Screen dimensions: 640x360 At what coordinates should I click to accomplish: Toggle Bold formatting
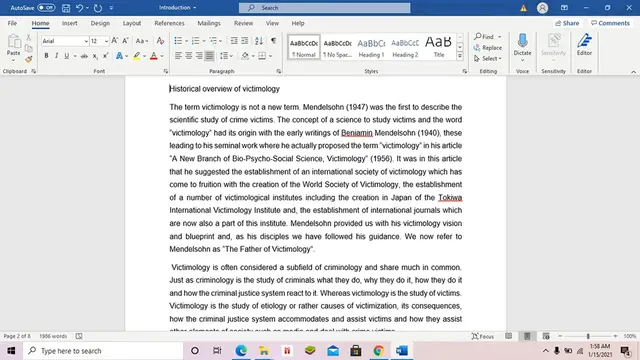pyautogui.click(x=47, y=56)
